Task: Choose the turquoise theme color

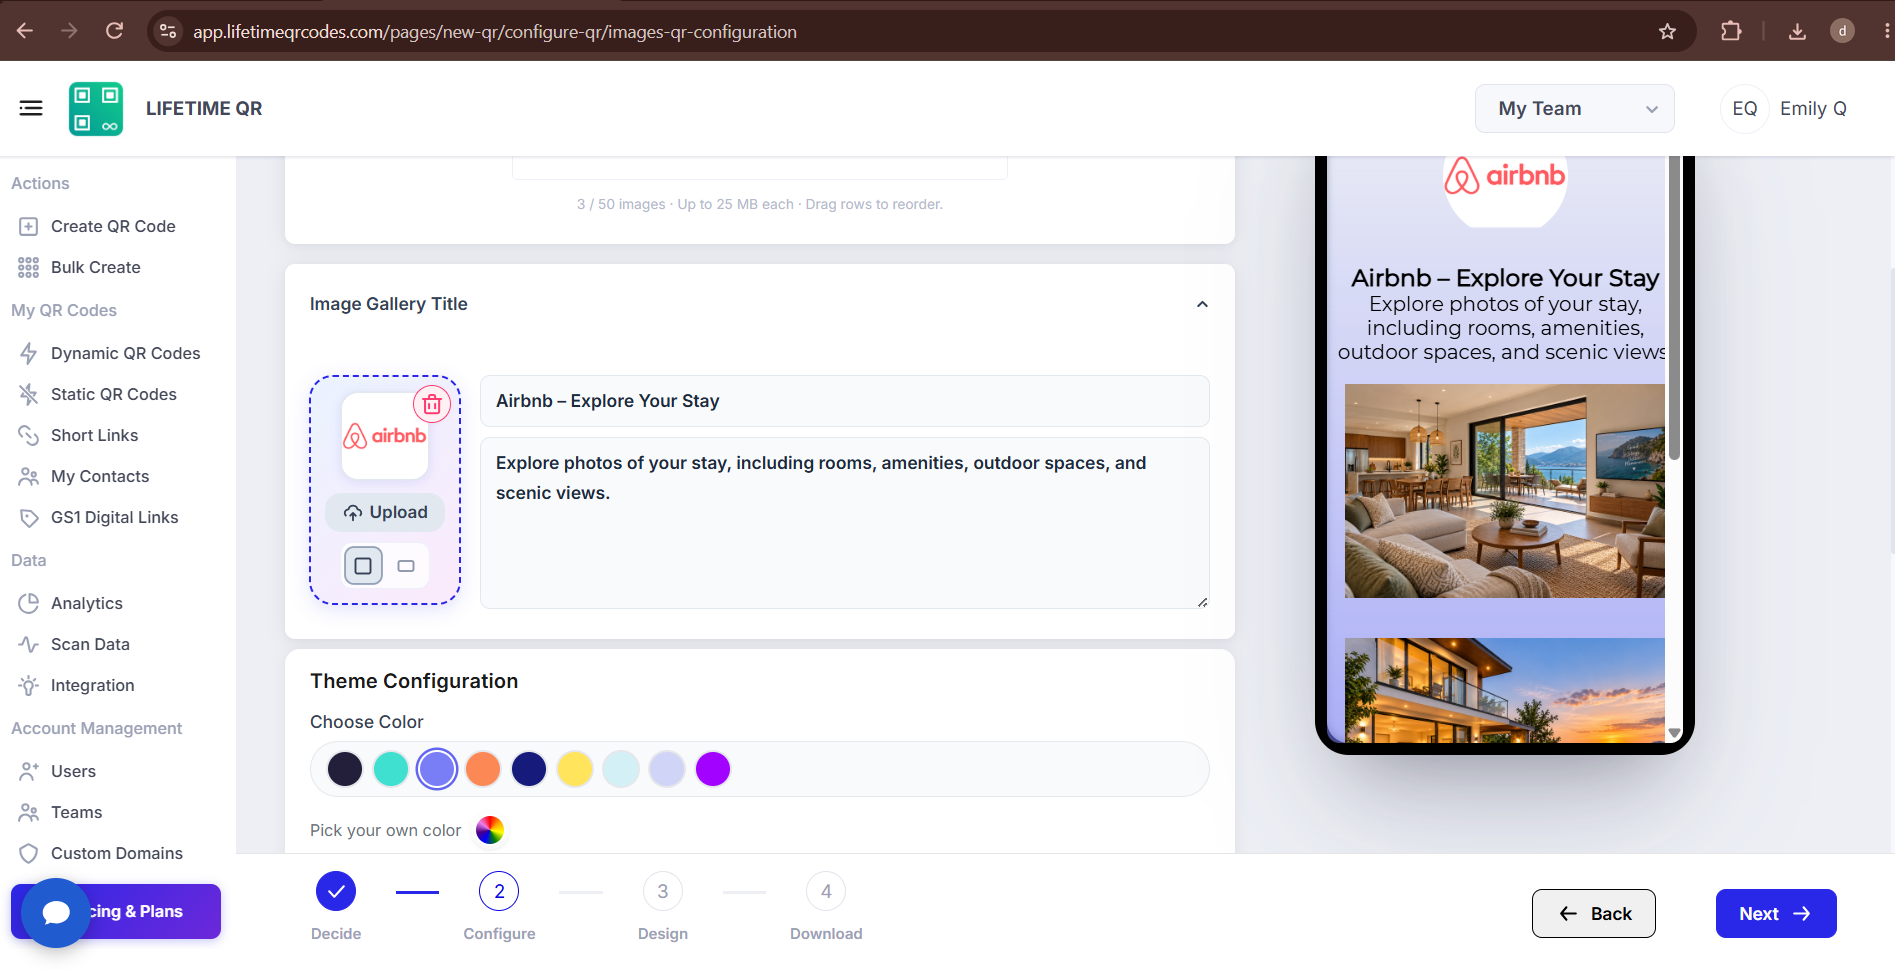Action: [391, 769]
